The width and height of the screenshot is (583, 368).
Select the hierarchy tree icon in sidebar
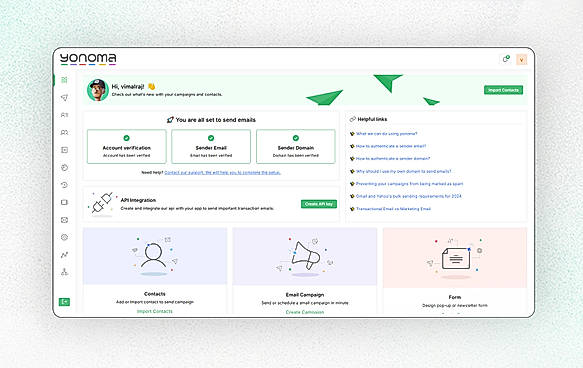pos(64,272)
